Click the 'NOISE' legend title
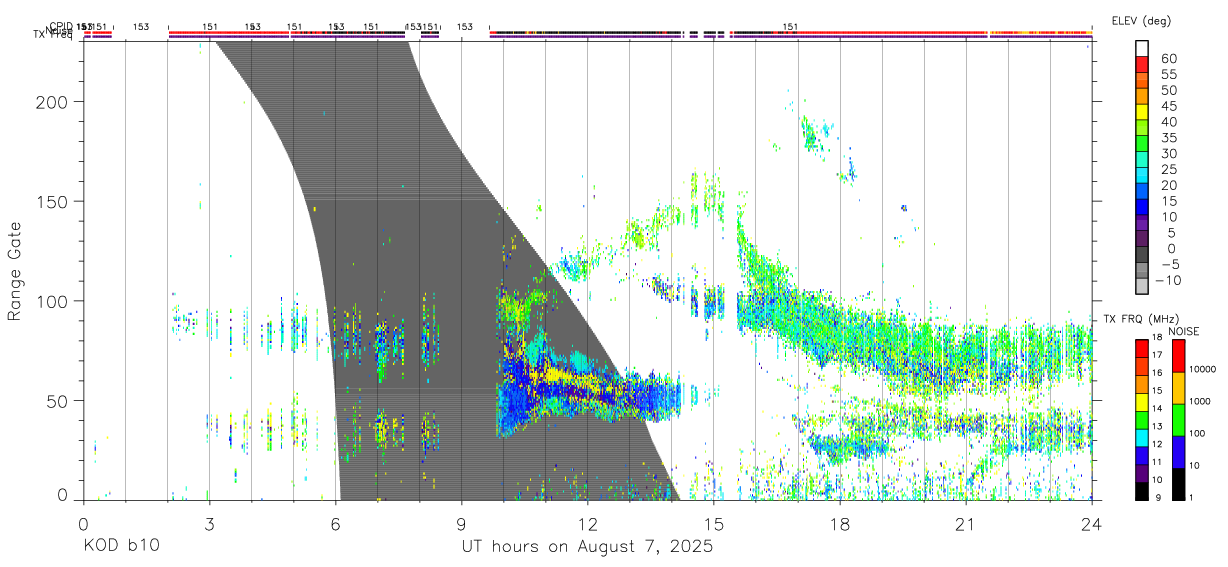 [1183, 331]
